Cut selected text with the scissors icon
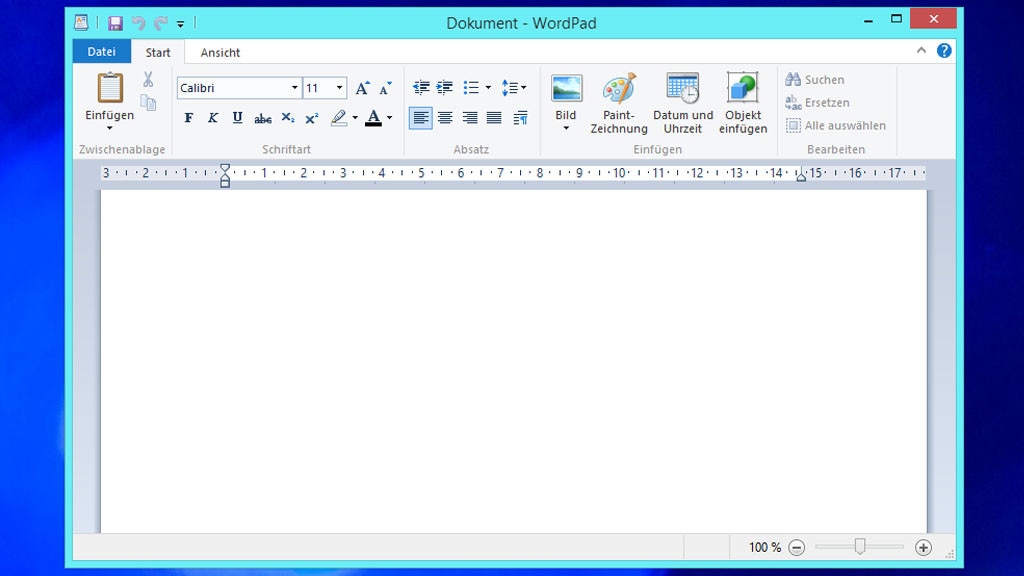The image size is (1024, 576). tap(146, 81)
